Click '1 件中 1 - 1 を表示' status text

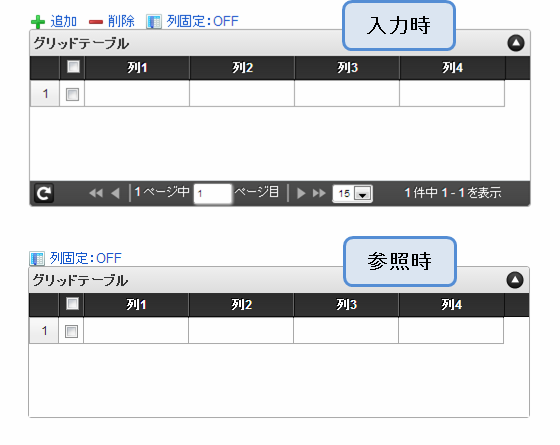pyautogui.click(x=453, y=193)
